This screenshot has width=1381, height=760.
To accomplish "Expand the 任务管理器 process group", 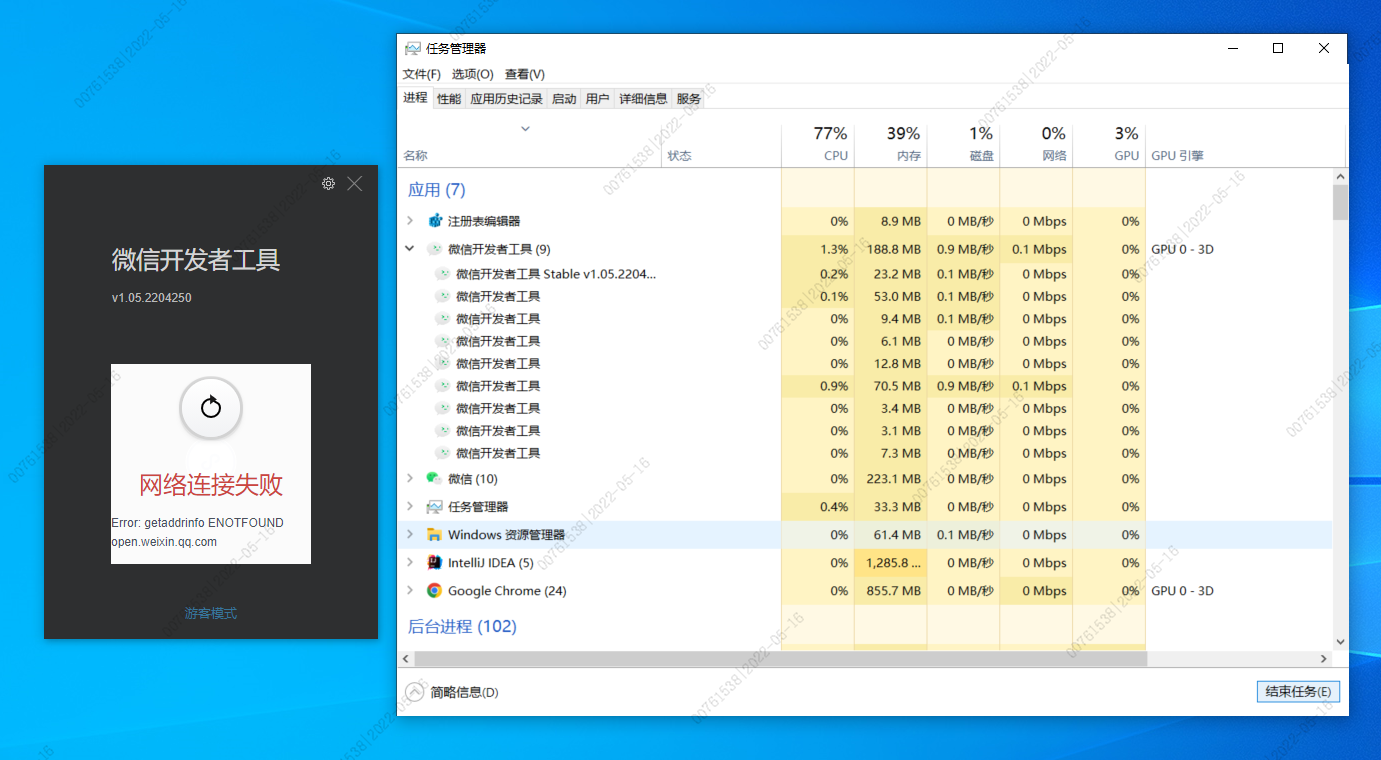I will tap(410, 507).
